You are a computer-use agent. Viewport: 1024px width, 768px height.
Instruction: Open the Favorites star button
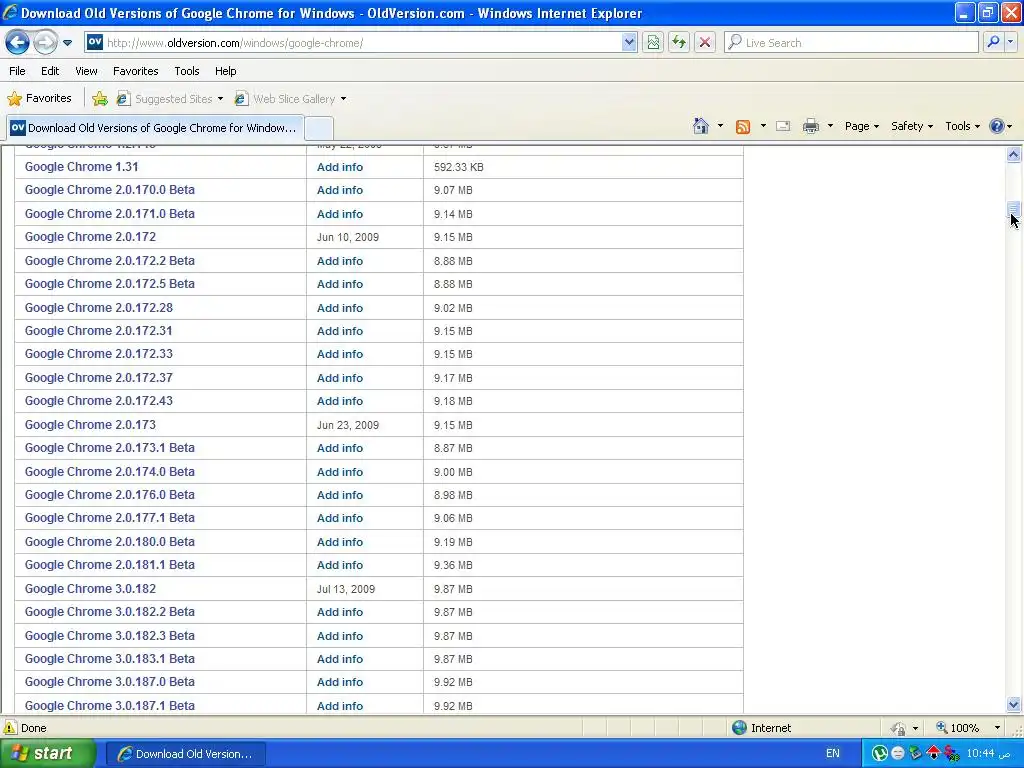tap(39, 99)
